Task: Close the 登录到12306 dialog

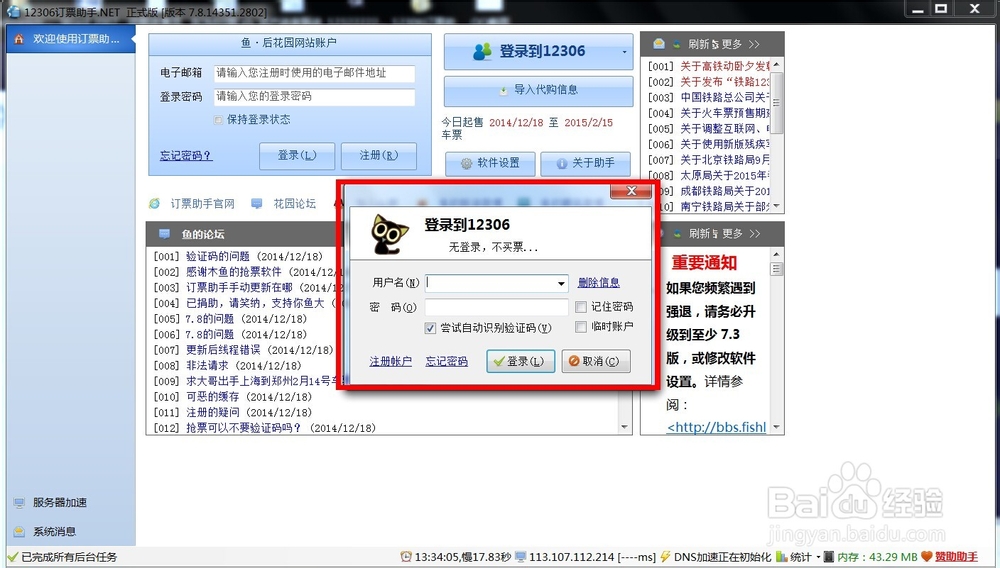Action: [631, 191]
